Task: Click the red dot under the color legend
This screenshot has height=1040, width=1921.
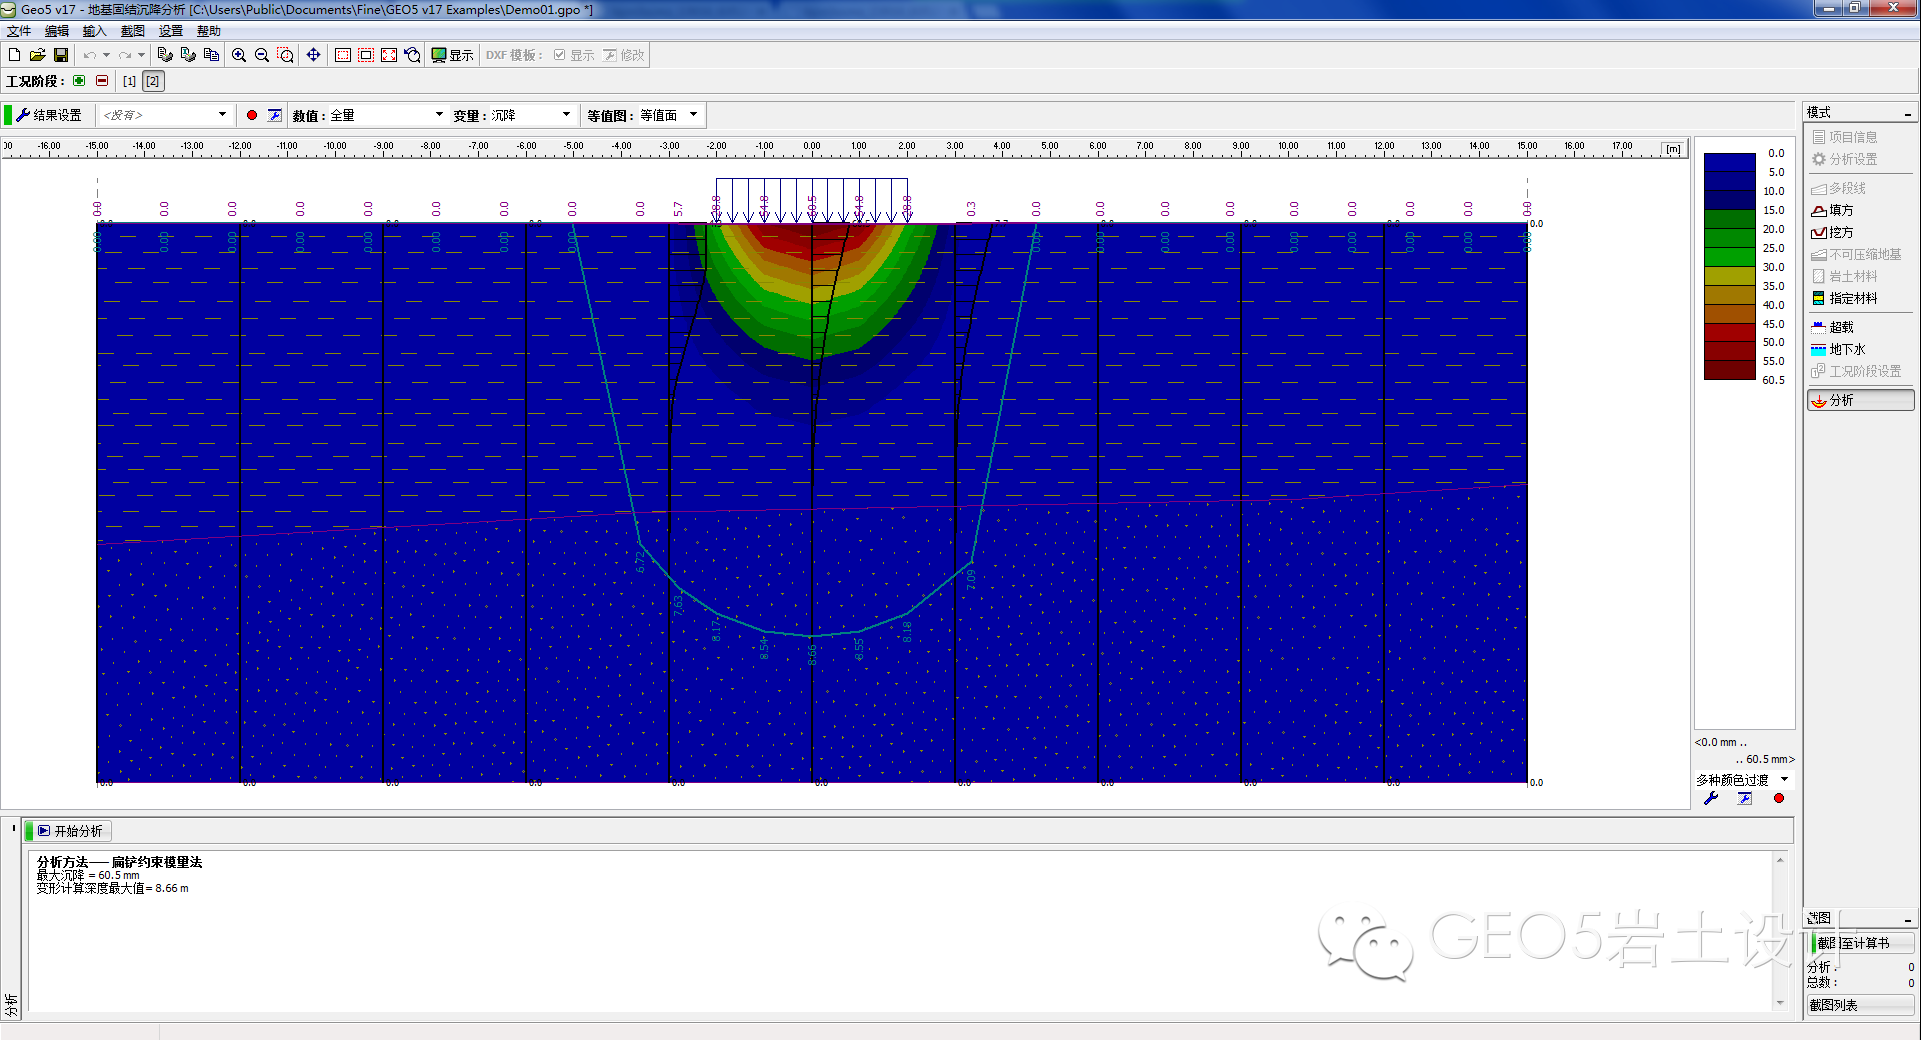Action: [1779, 798]
